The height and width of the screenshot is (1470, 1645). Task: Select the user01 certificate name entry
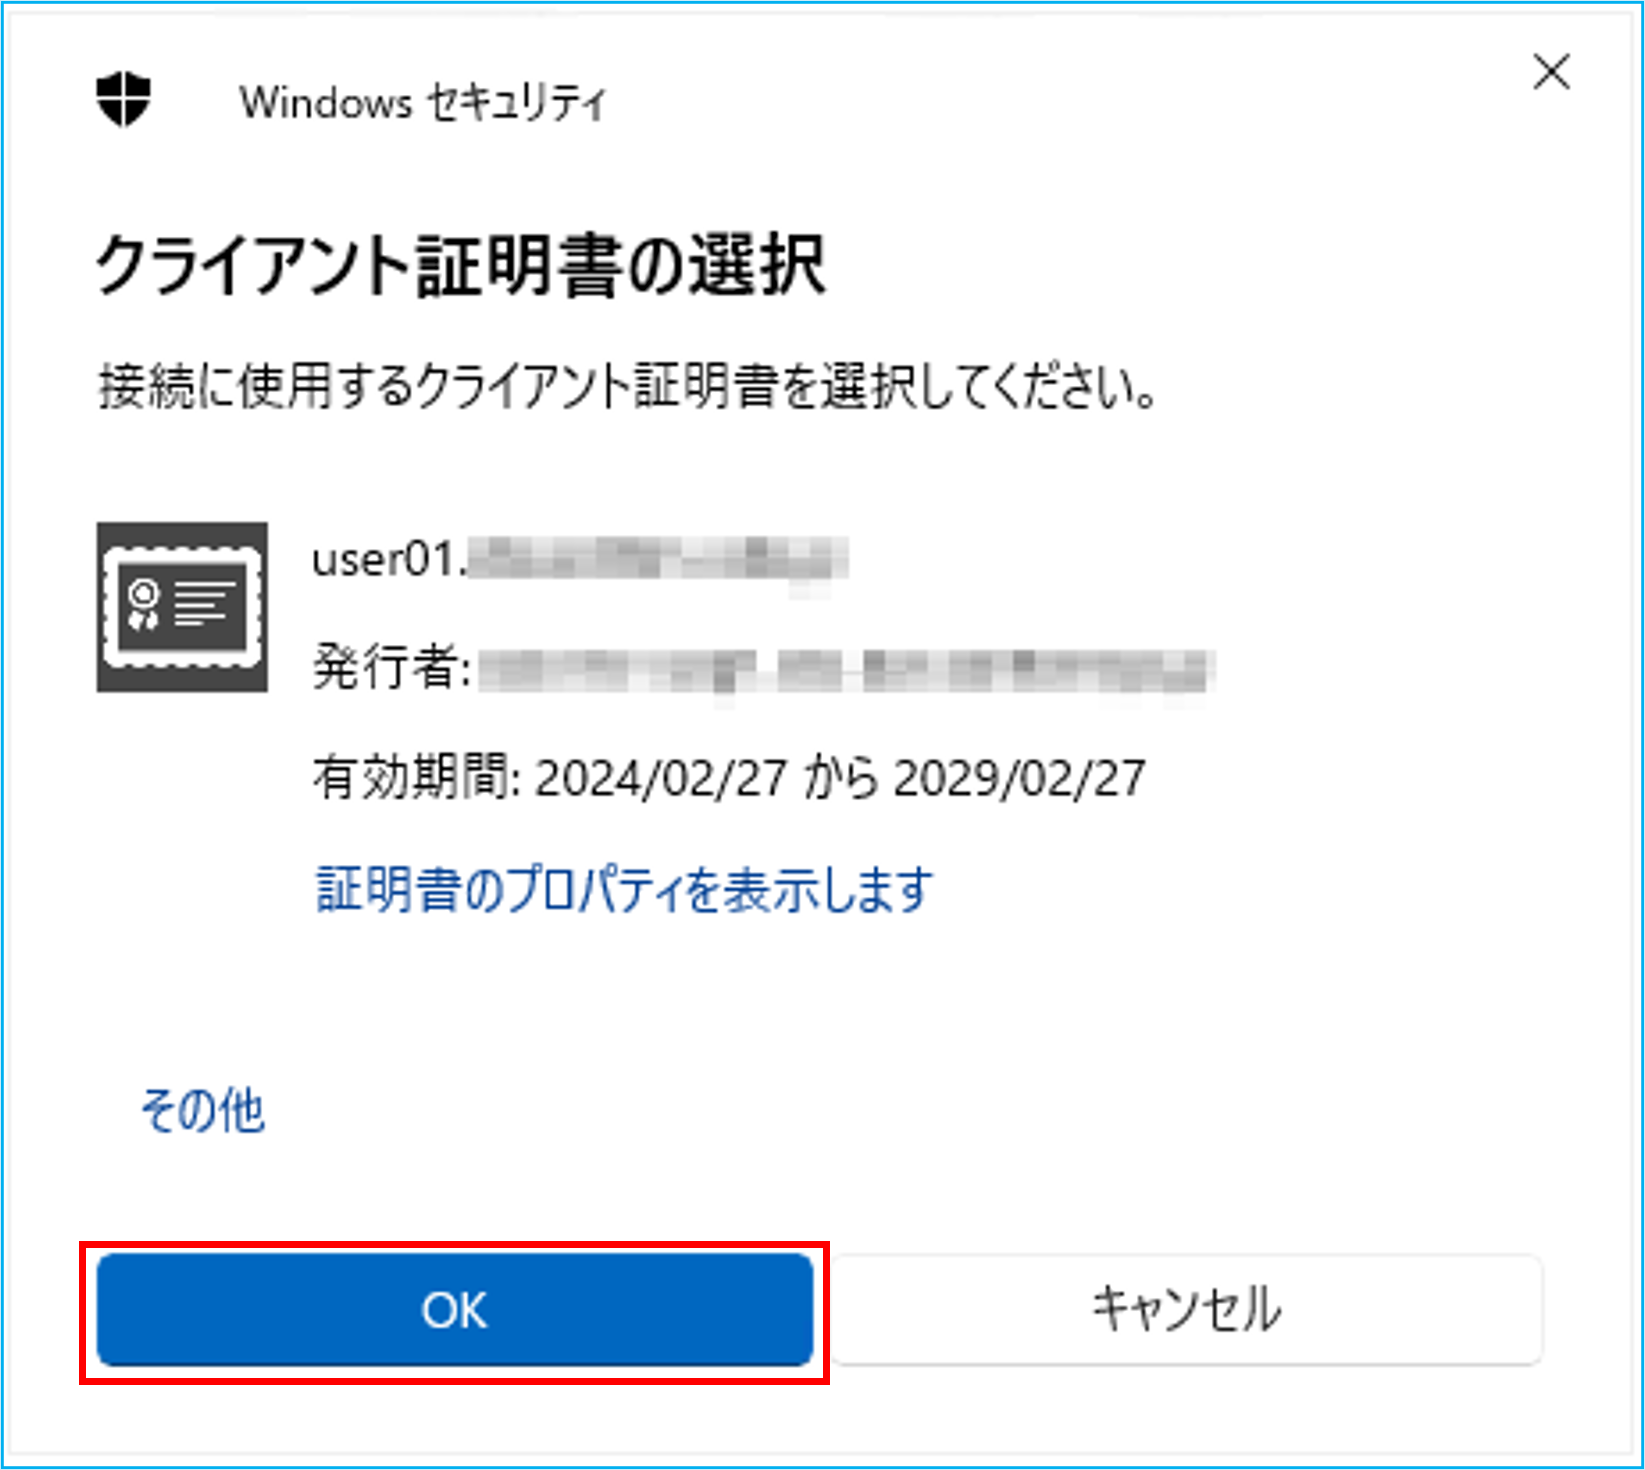pos(580,559)
